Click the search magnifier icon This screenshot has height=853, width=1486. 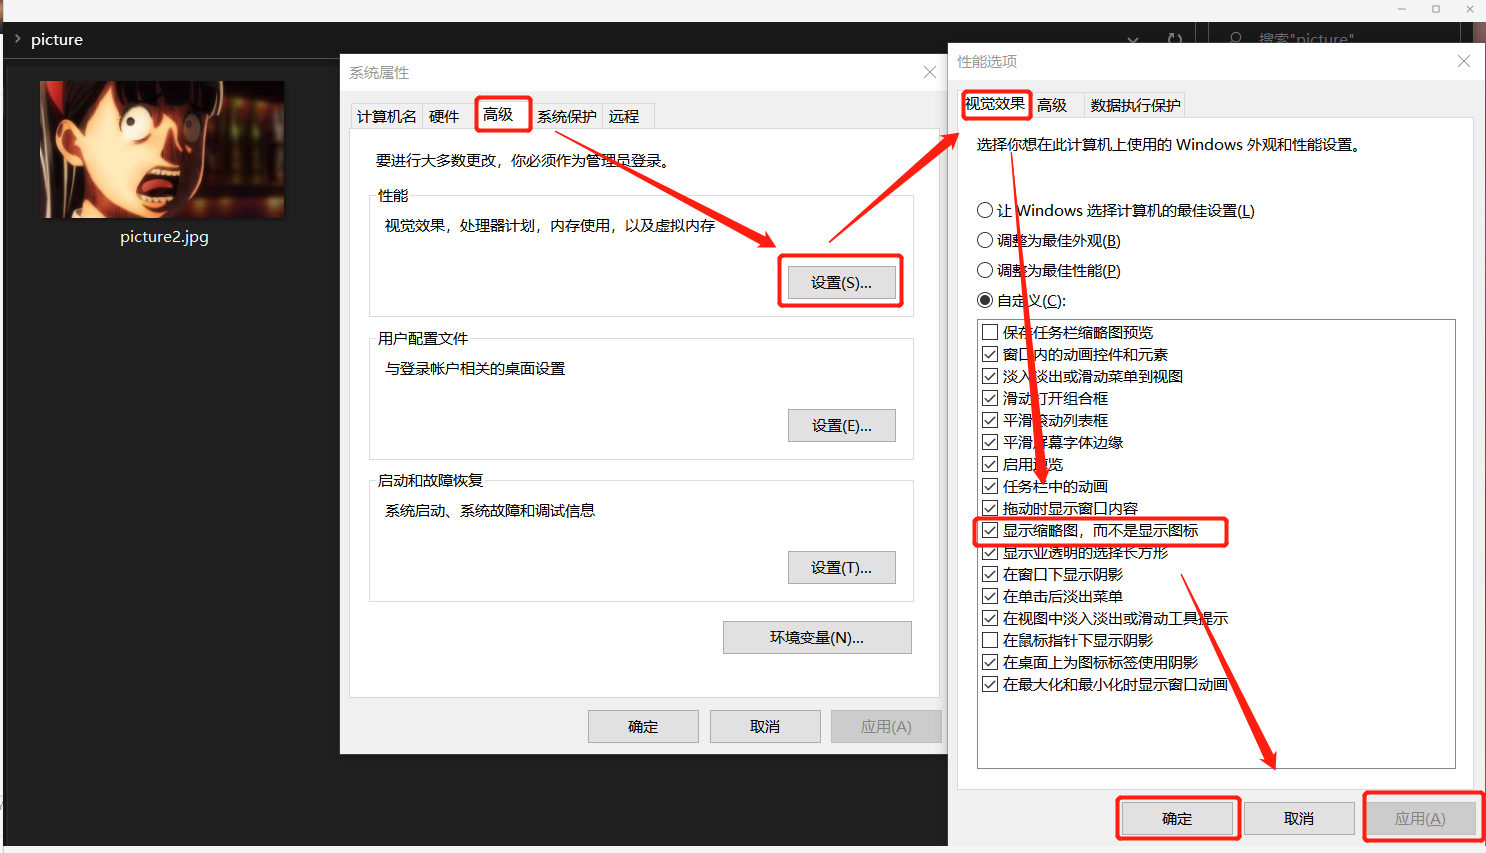(1236, 39)
